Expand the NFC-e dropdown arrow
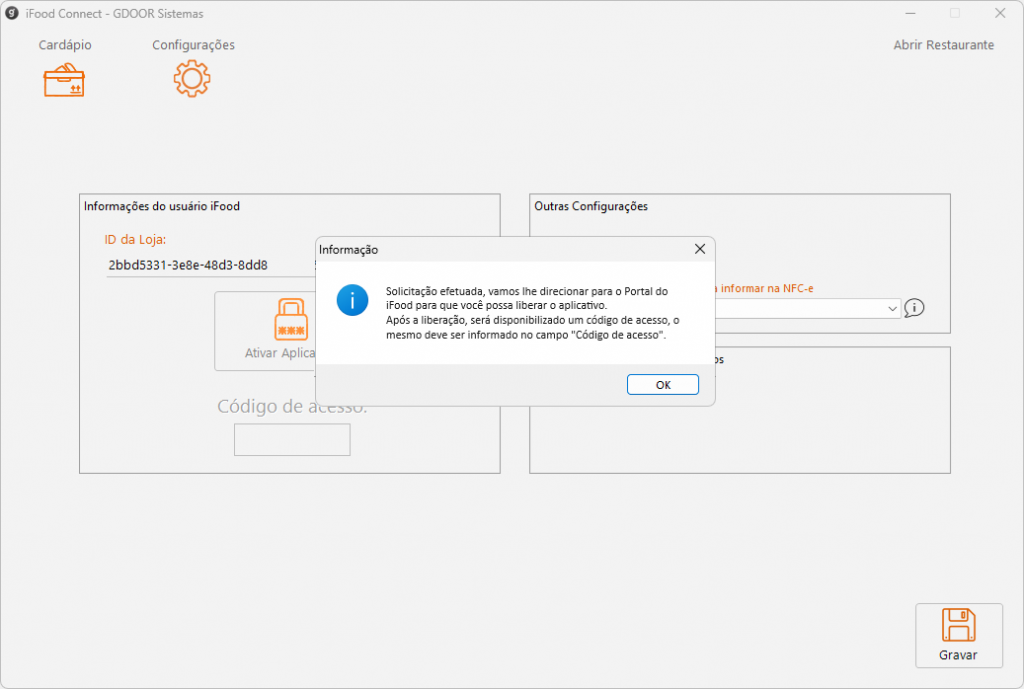This screenshot has height=689, width=1024. 892,308
